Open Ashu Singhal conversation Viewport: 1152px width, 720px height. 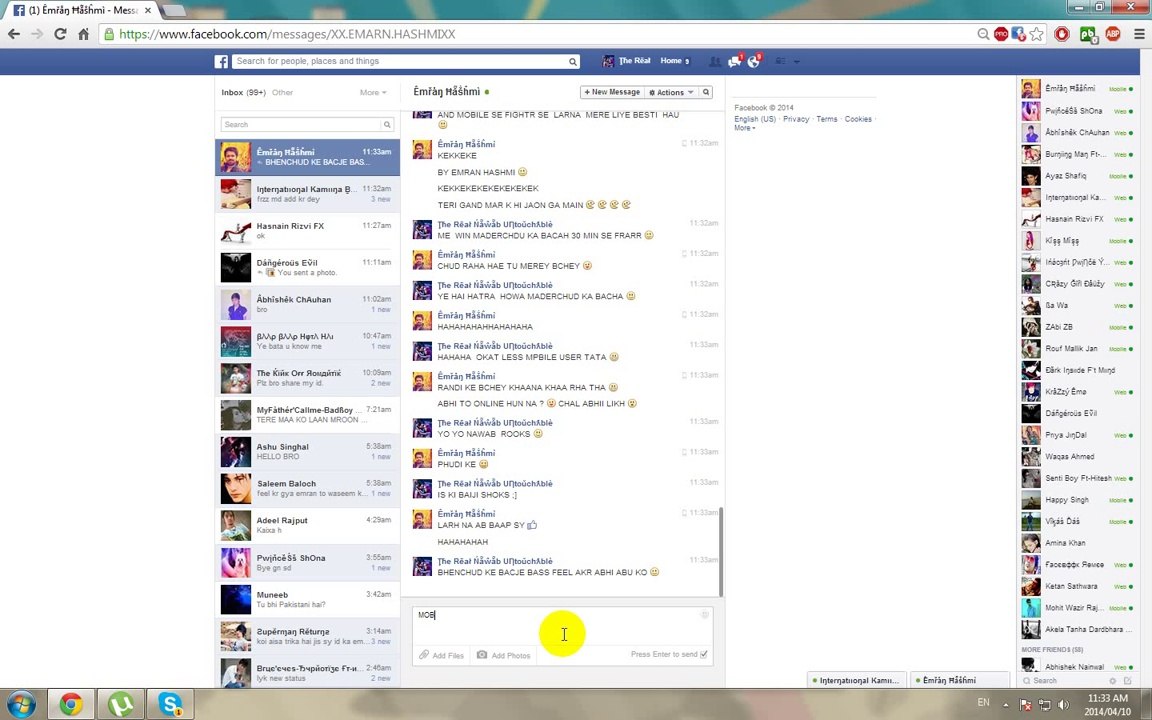click(x=307, y=452)
